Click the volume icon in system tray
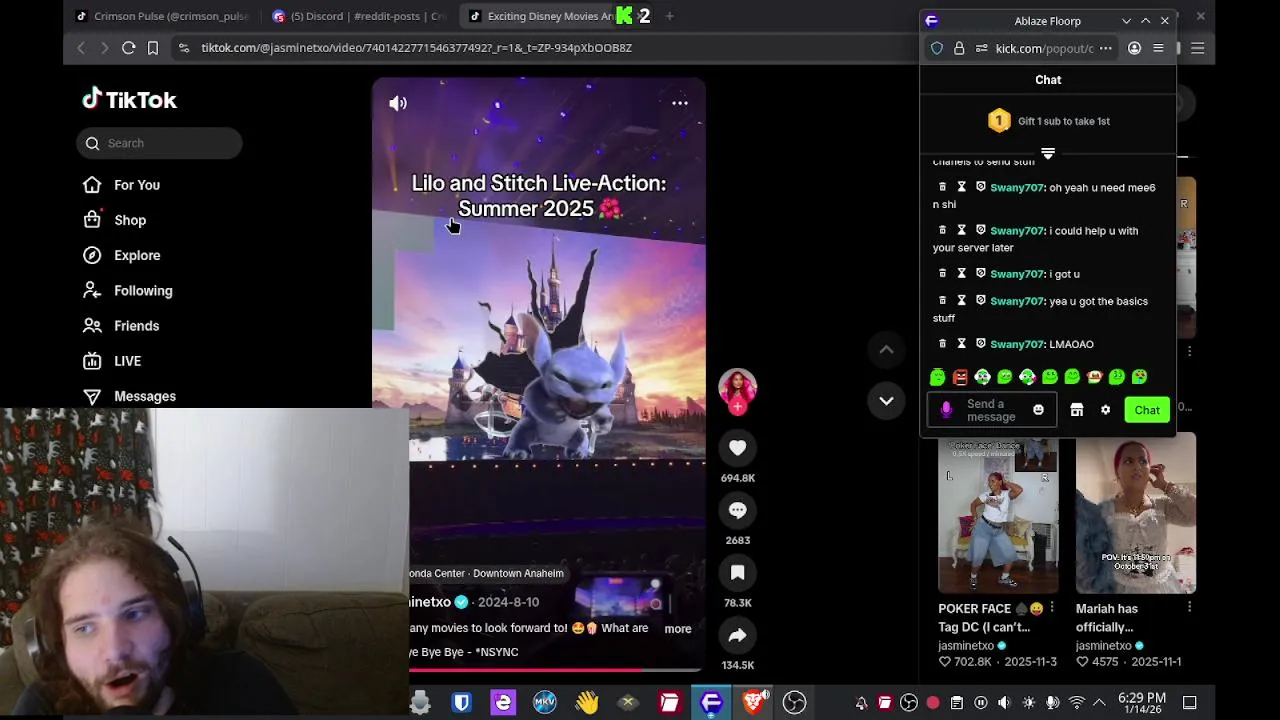This screenshot has width=1280, height=720. (1004, 703)
